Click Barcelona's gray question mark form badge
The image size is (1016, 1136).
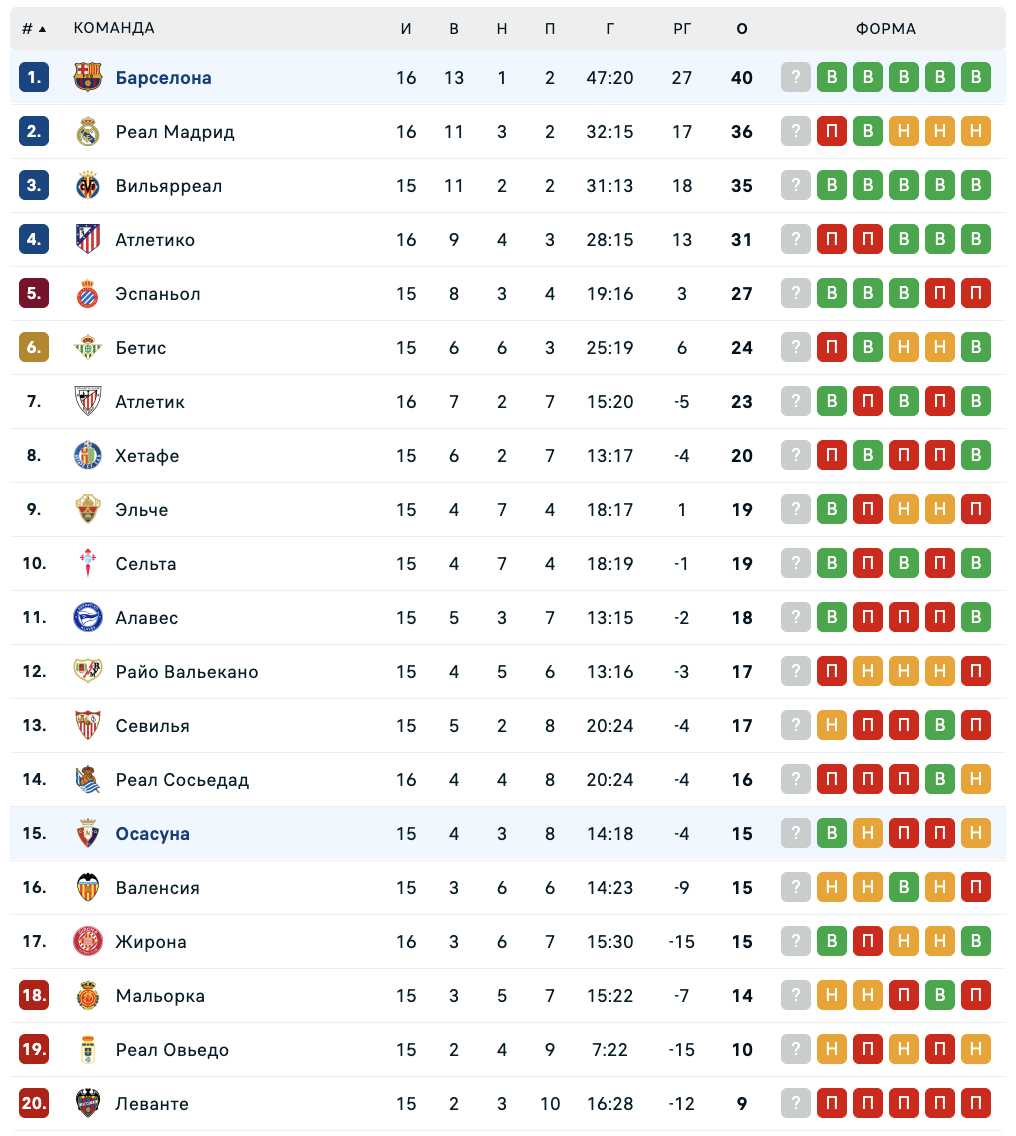796,78
